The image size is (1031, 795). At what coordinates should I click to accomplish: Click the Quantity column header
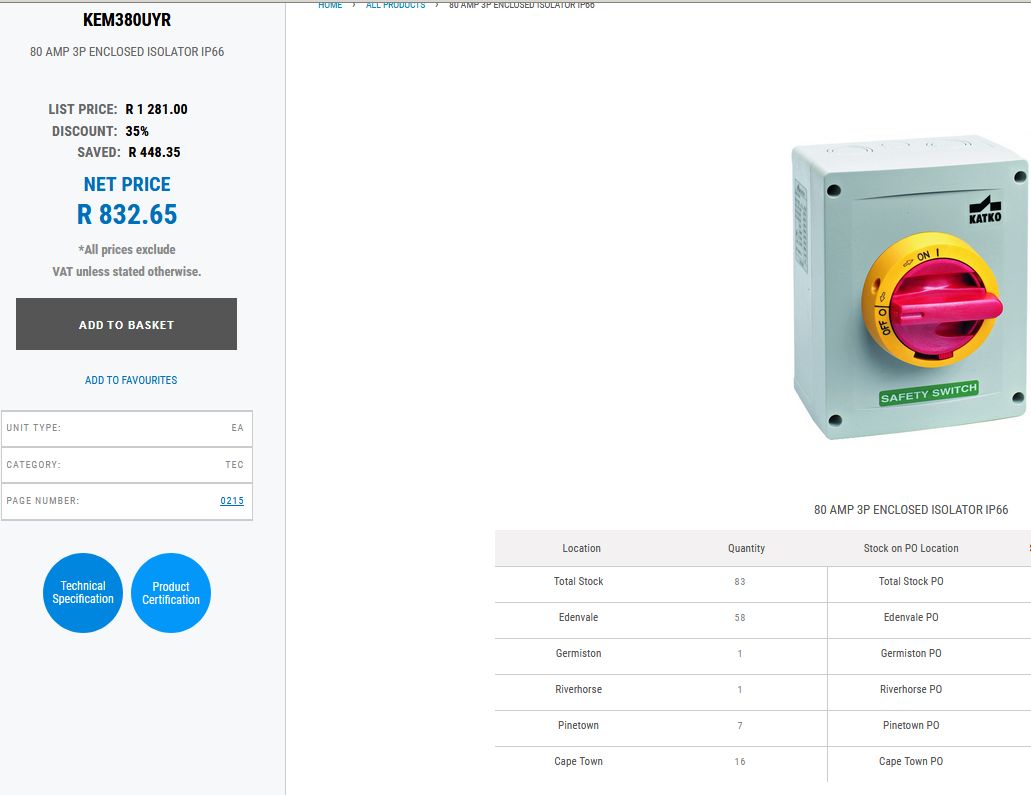746,548
